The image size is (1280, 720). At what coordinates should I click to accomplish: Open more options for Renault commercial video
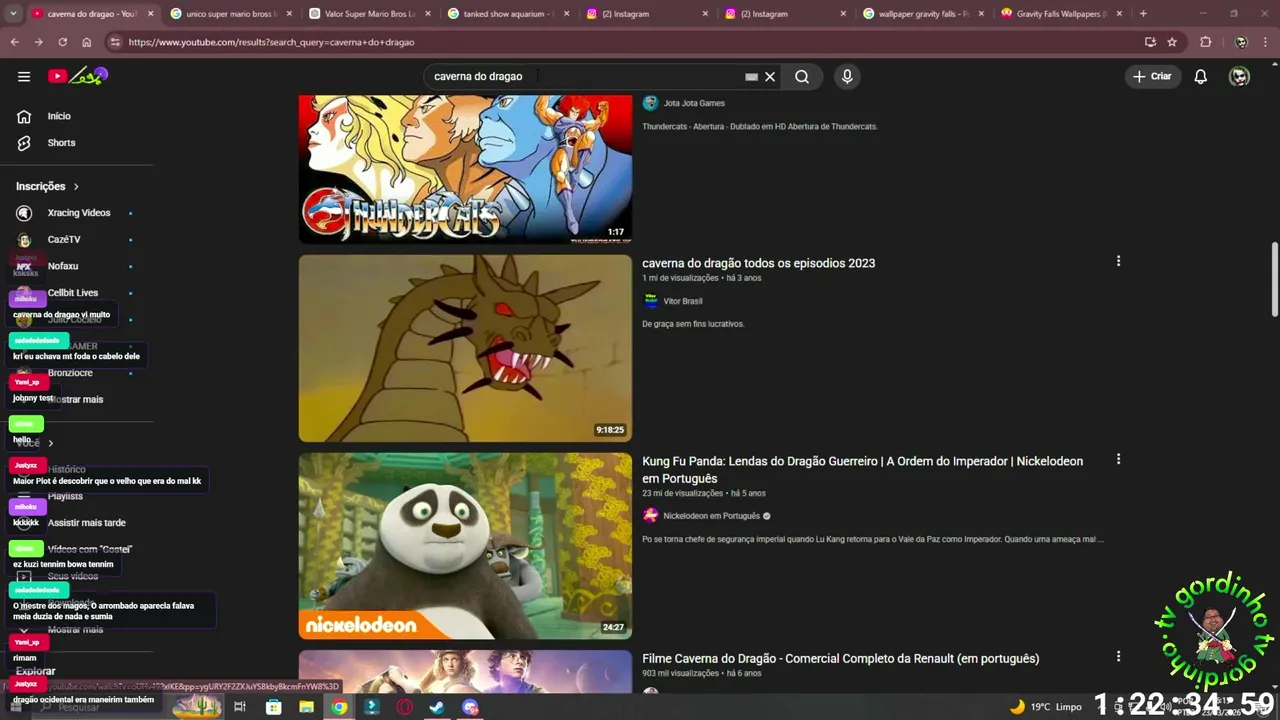pos(1118,656)
